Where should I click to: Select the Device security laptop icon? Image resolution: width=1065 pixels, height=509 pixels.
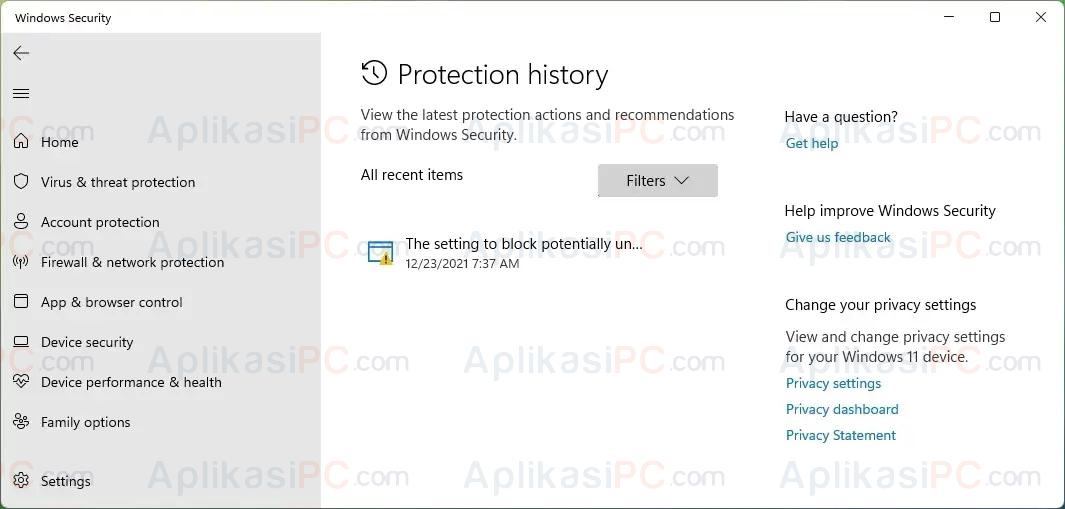[21, 342]
